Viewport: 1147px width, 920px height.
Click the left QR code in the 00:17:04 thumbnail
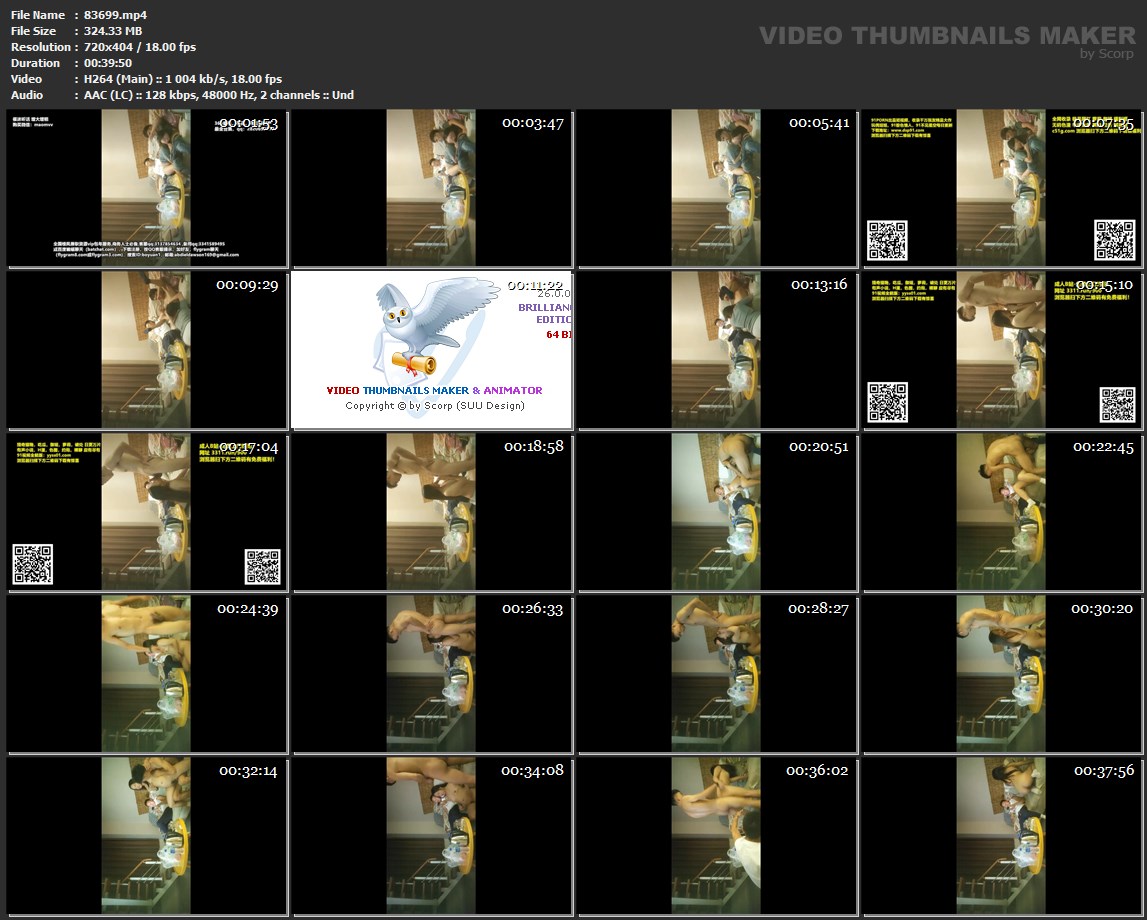point(32,564)
